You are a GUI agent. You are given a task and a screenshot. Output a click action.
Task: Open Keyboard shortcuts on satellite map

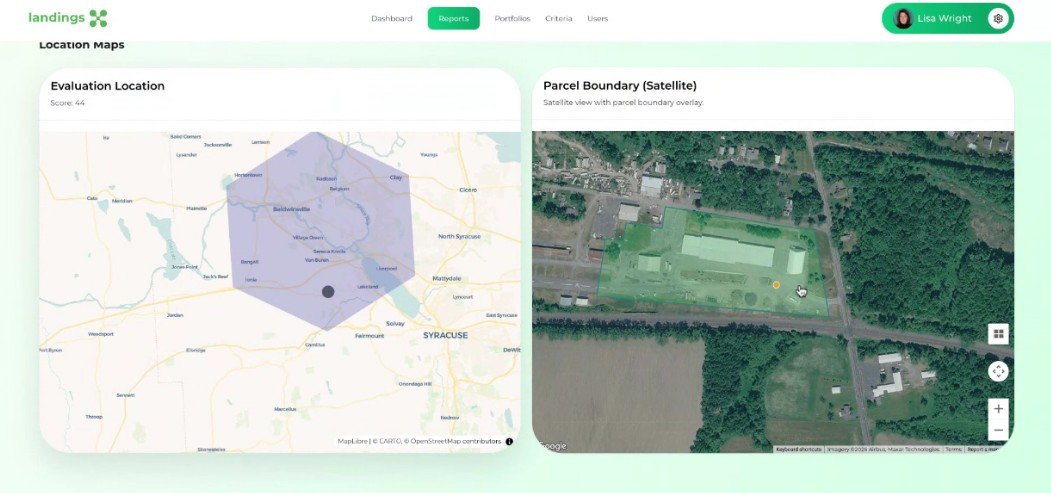[x=798, y=449]
